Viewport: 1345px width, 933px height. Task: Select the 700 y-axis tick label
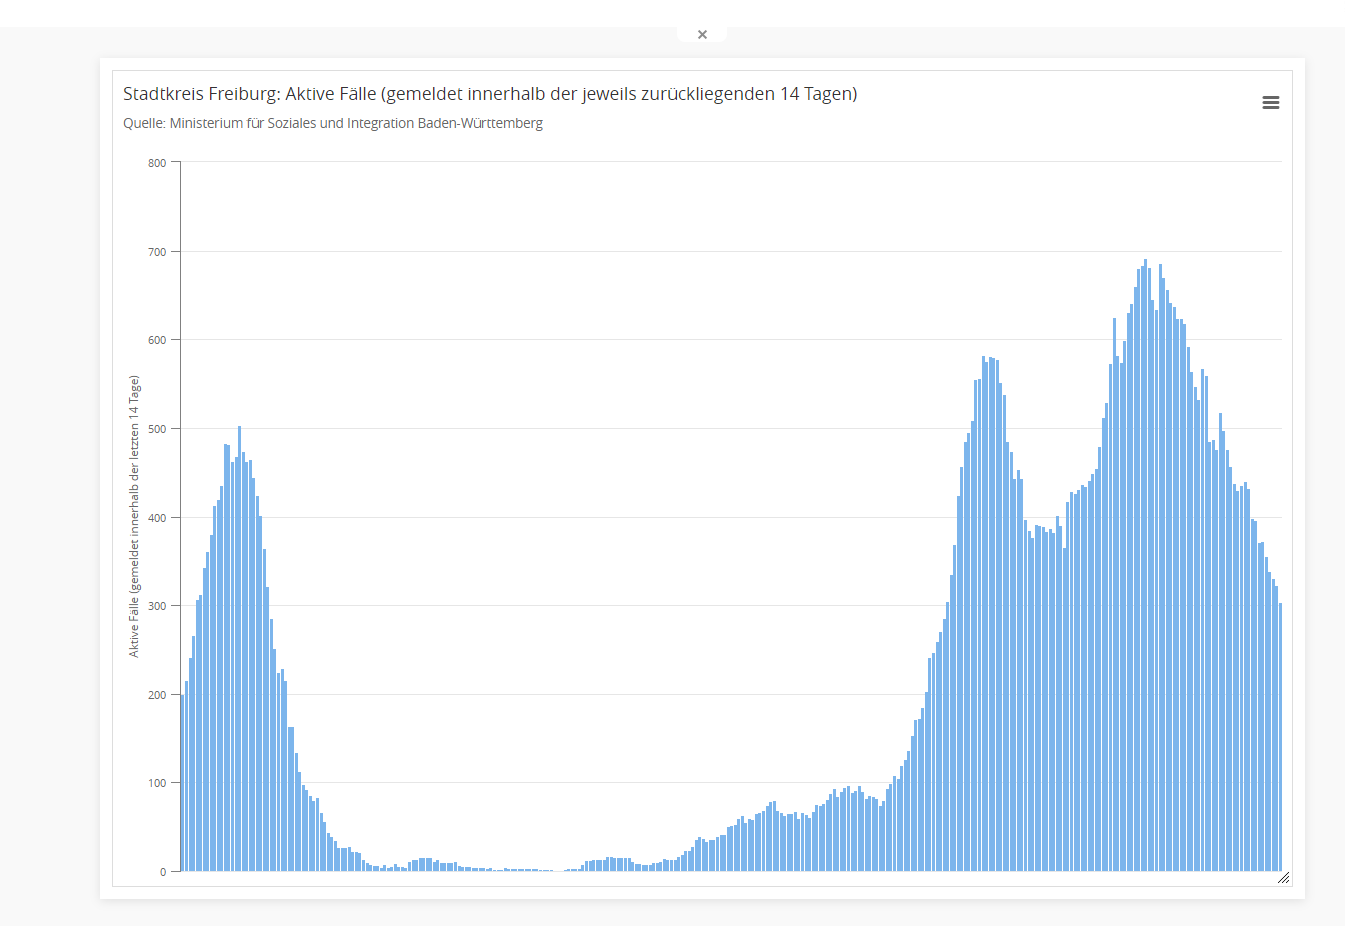[x=157, y=252]
